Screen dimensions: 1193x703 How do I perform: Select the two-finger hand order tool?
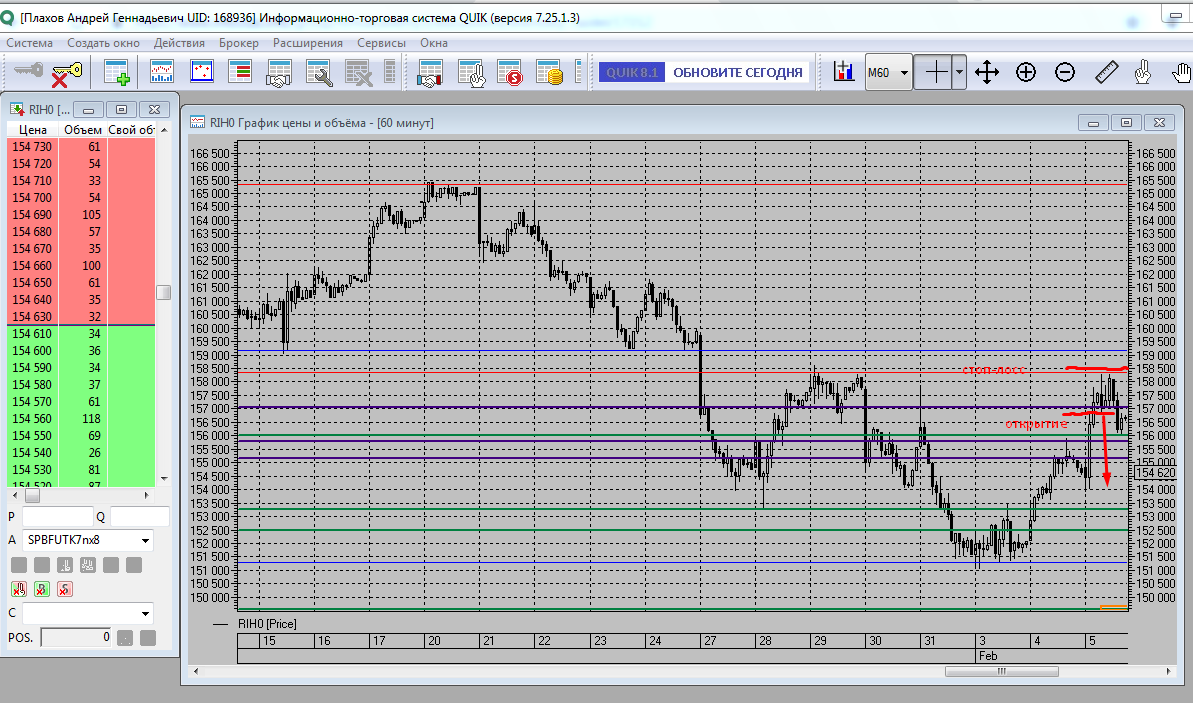point(1142,72)
